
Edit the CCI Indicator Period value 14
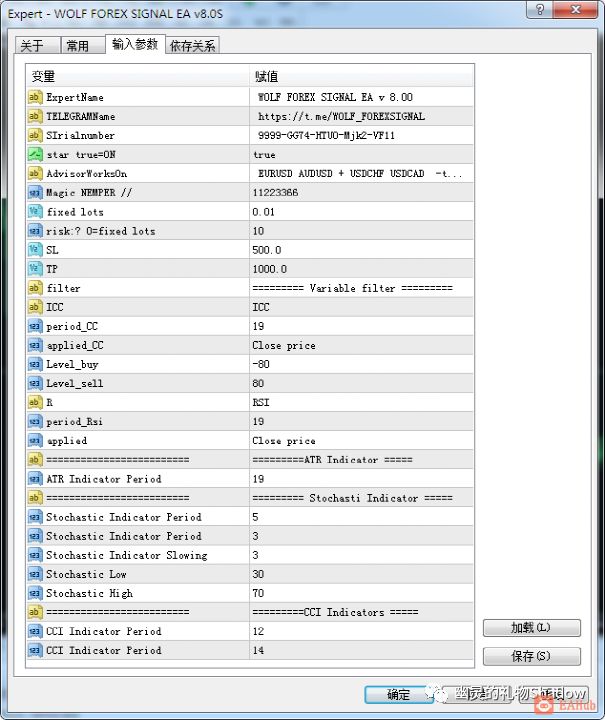tap(361, 650)
